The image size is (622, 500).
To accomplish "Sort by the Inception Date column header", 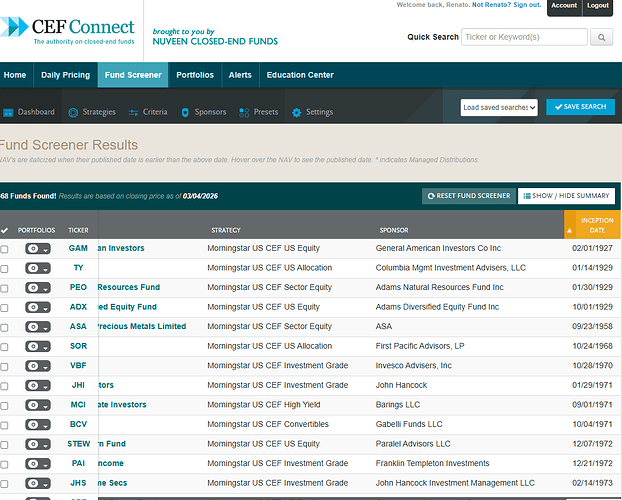I will (597, 225).
